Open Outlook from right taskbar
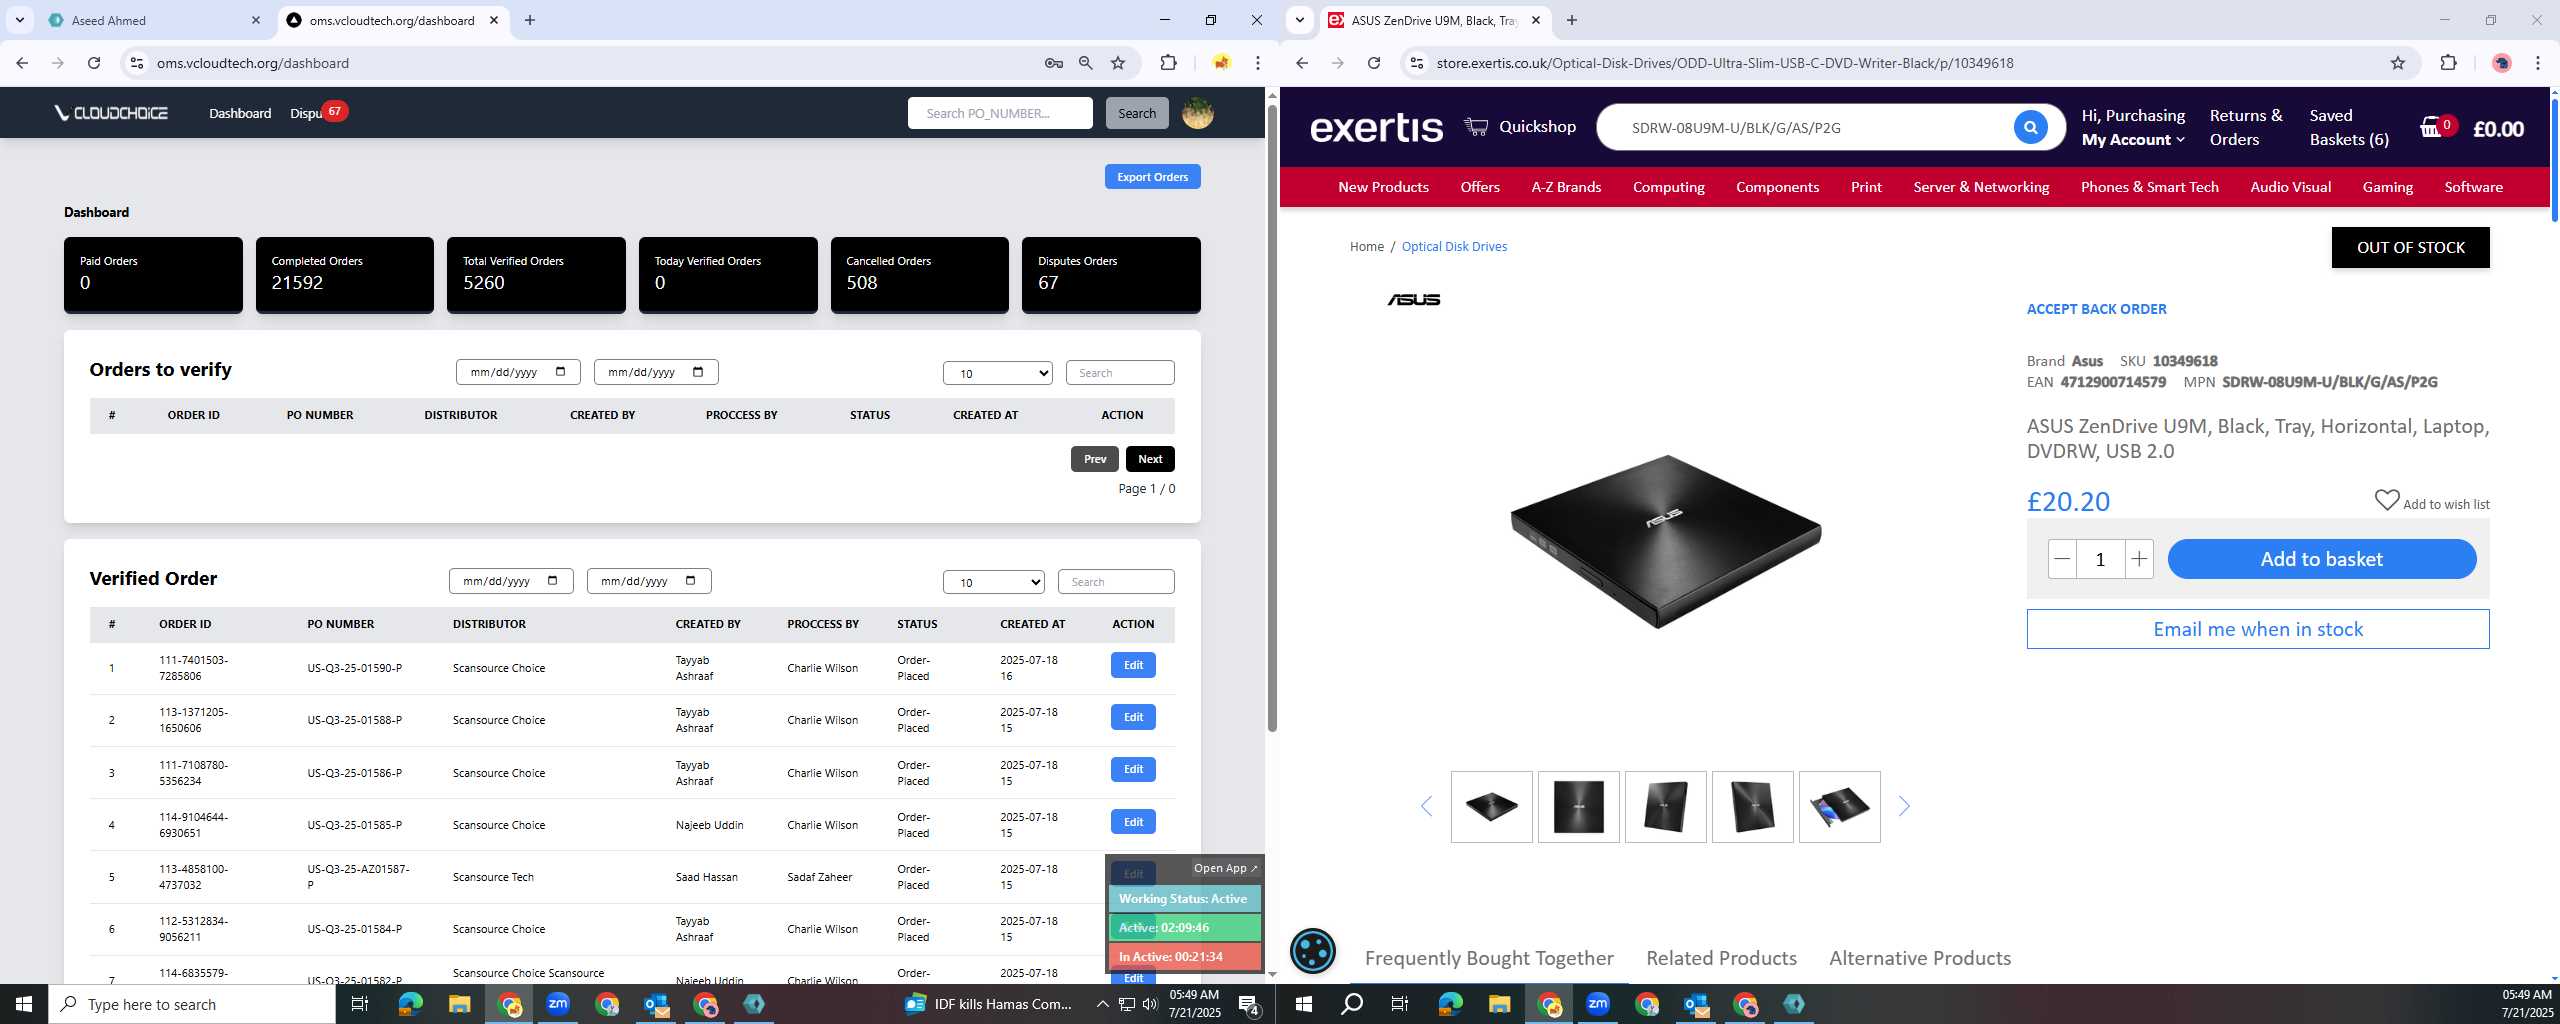 [1696, 1004]
